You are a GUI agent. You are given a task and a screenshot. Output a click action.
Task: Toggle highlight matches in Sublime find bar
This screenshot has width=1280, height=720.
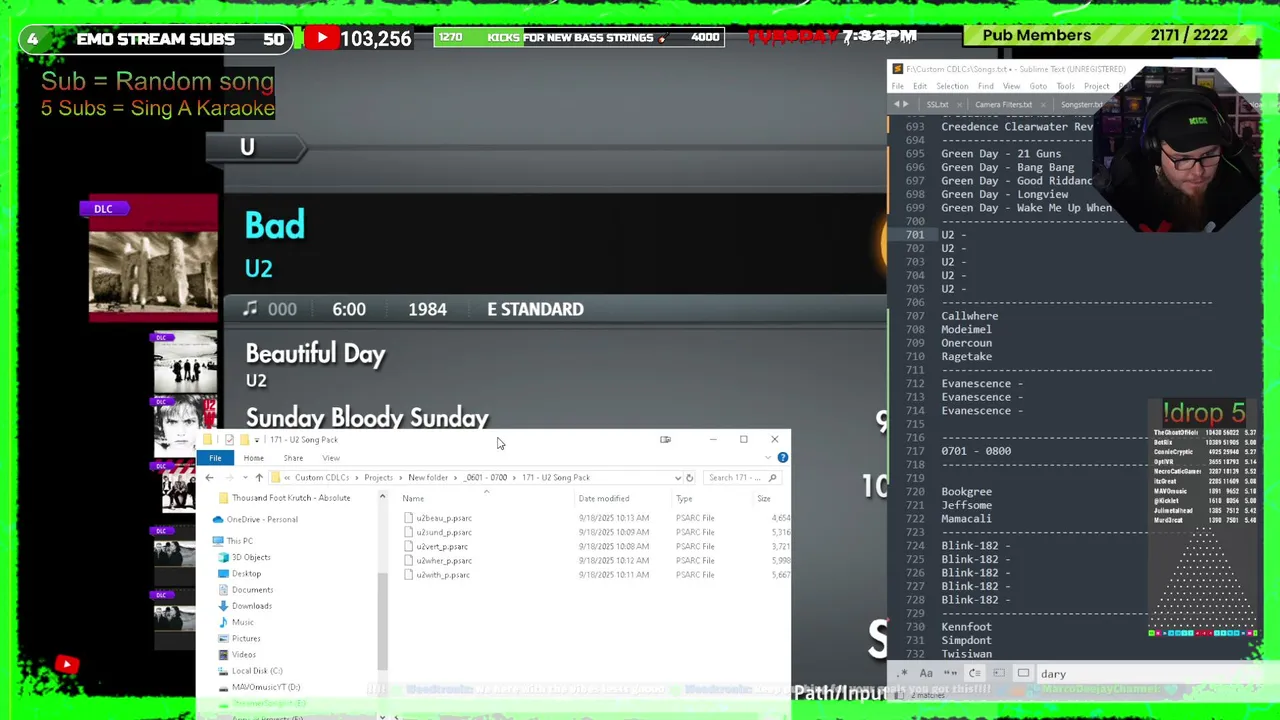pyautogui.click(x=1023, y=673)
